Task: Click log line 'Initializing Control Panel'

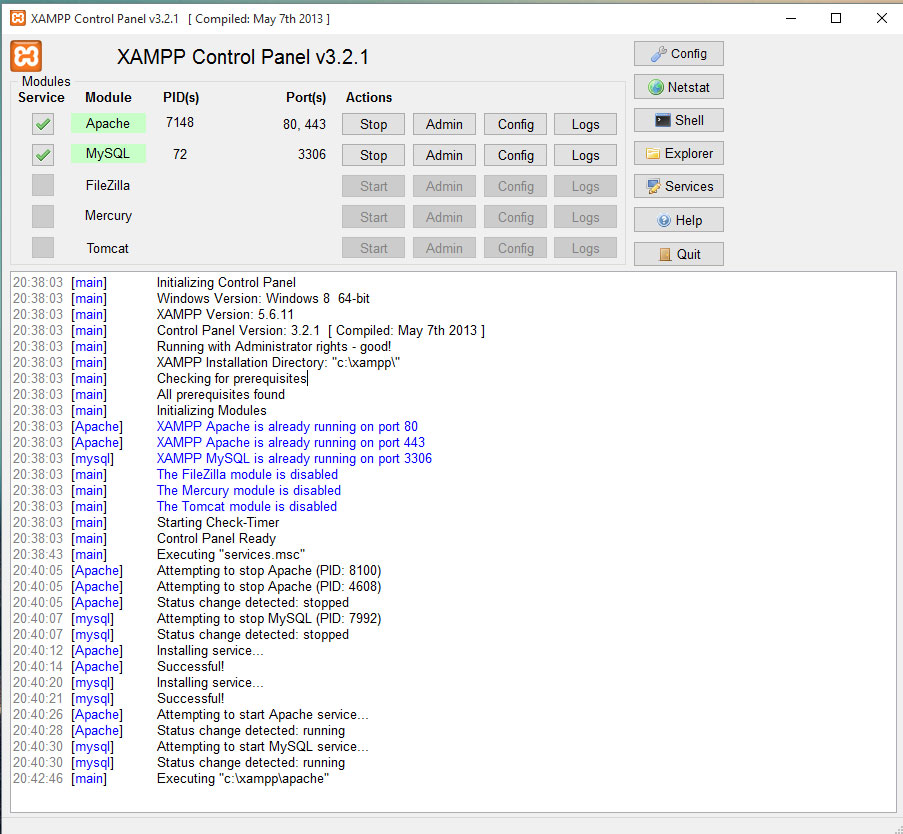Action: click(226, 282)
